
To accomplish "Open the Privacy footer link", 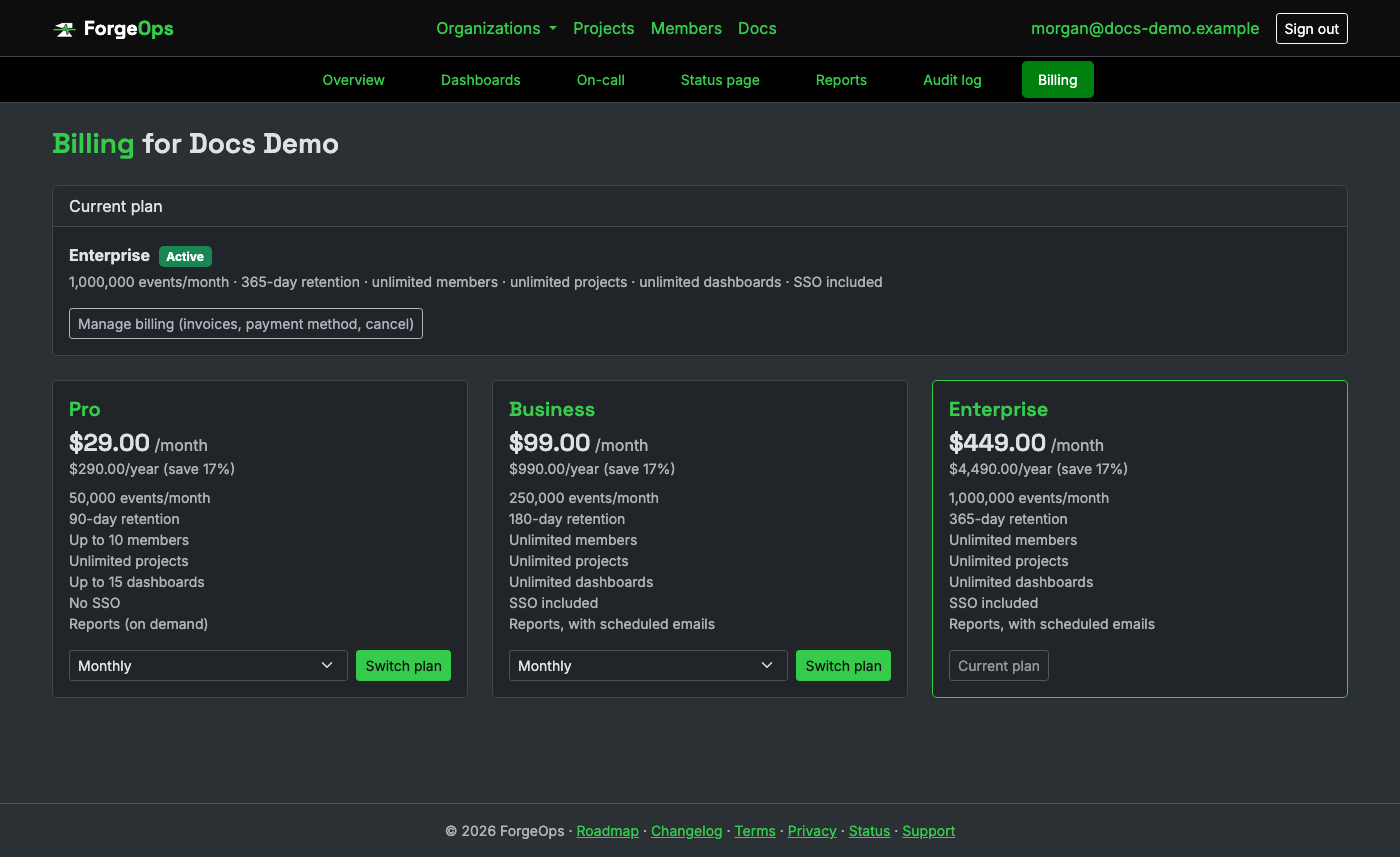I will pos(812,831).
